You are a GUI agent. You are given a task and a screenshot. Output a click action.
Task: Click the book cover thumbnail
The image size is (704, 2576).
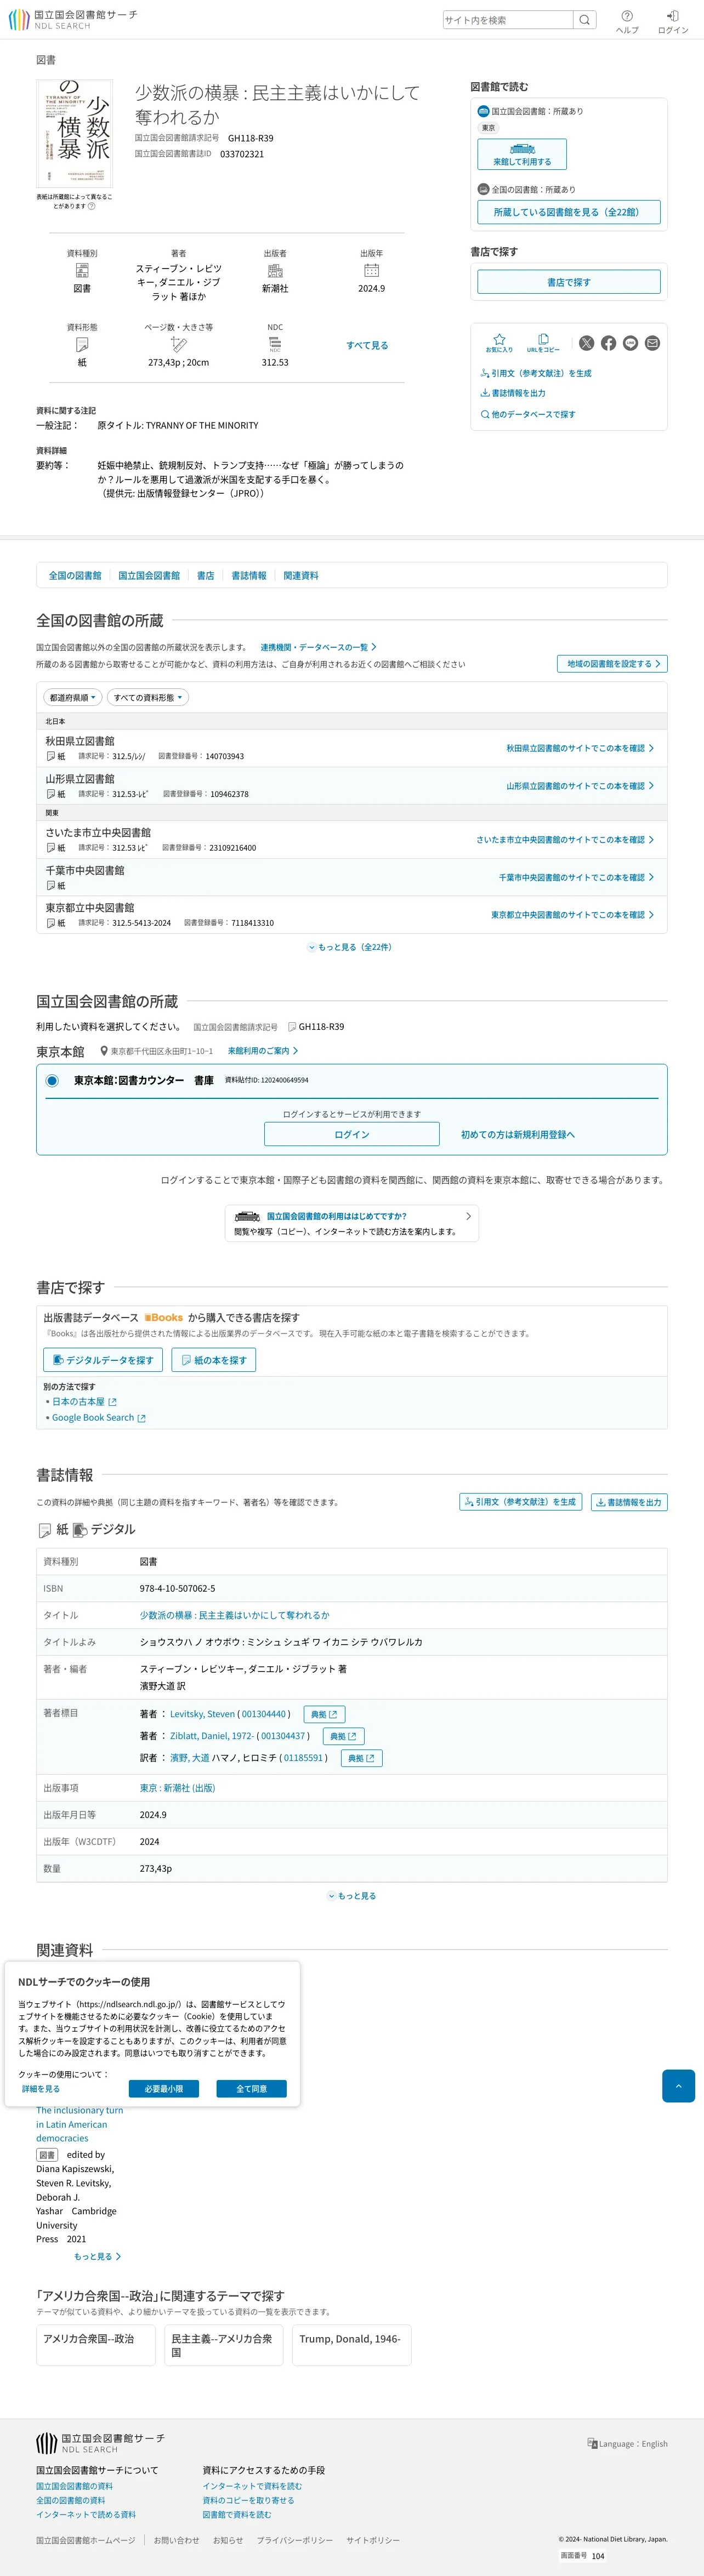pos(74,134)
